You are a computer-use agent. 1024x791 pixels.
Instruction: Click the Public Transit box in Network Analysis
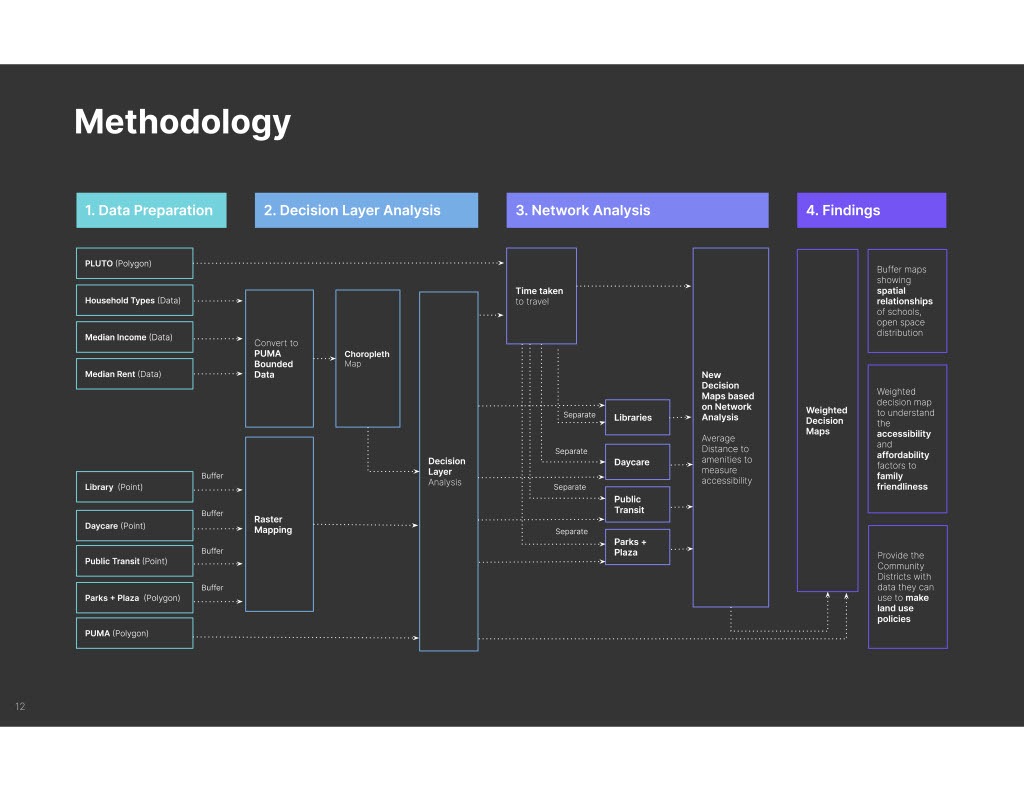coord(637,504)
